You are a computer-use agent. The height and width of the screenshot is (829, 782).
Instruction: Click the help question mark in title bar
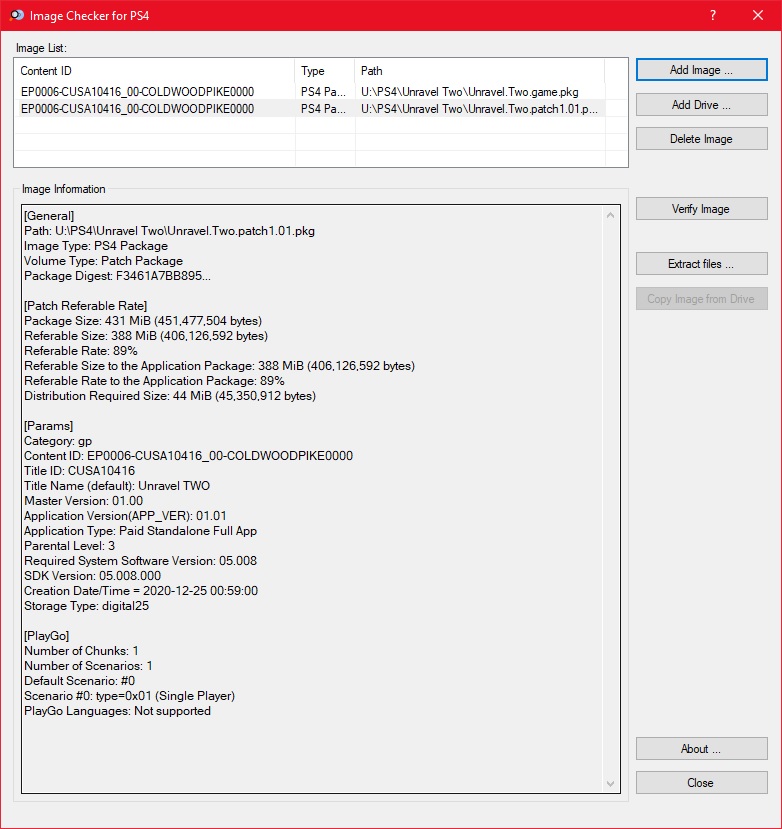[713, 15]
